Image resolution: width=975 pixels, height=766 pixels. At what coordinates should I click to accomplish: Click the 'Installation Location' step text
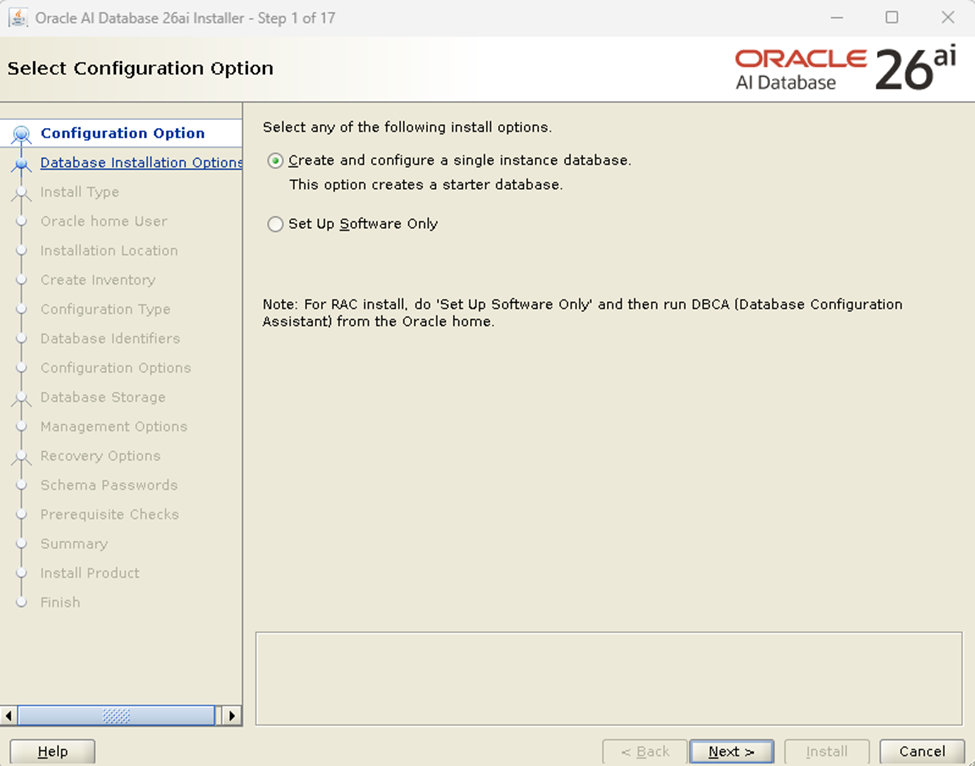click(x=109, y=250)
